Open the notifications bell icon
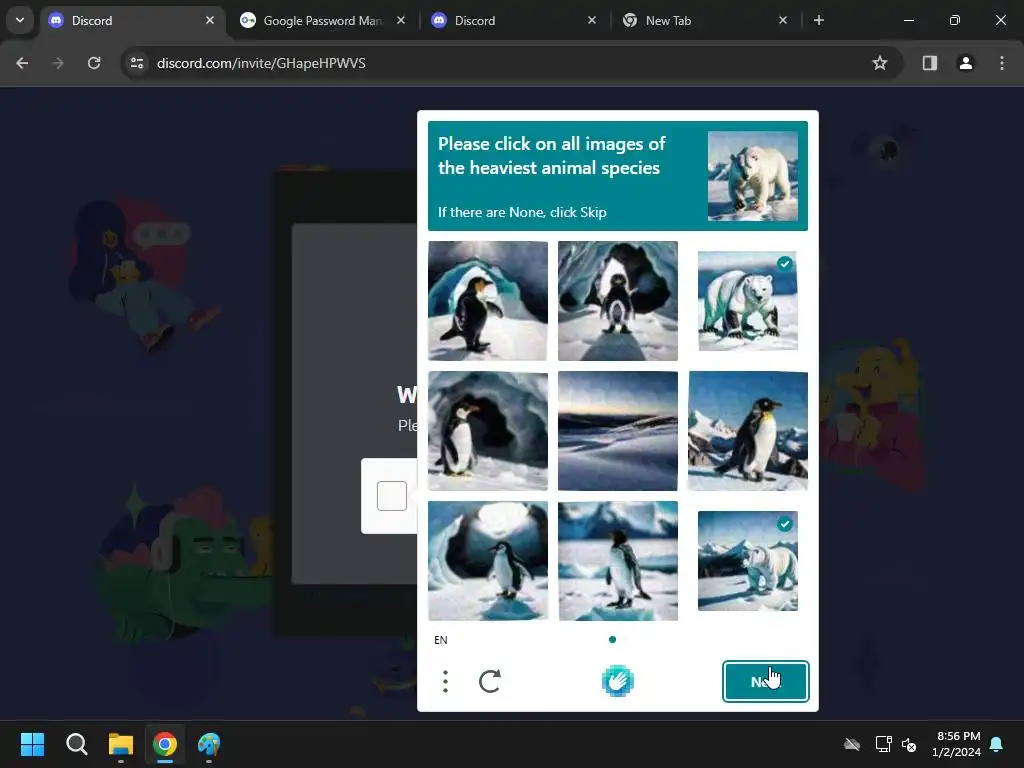Image resolution: width=1024 pixels, height=768 pixels. (x=997, y=744)
